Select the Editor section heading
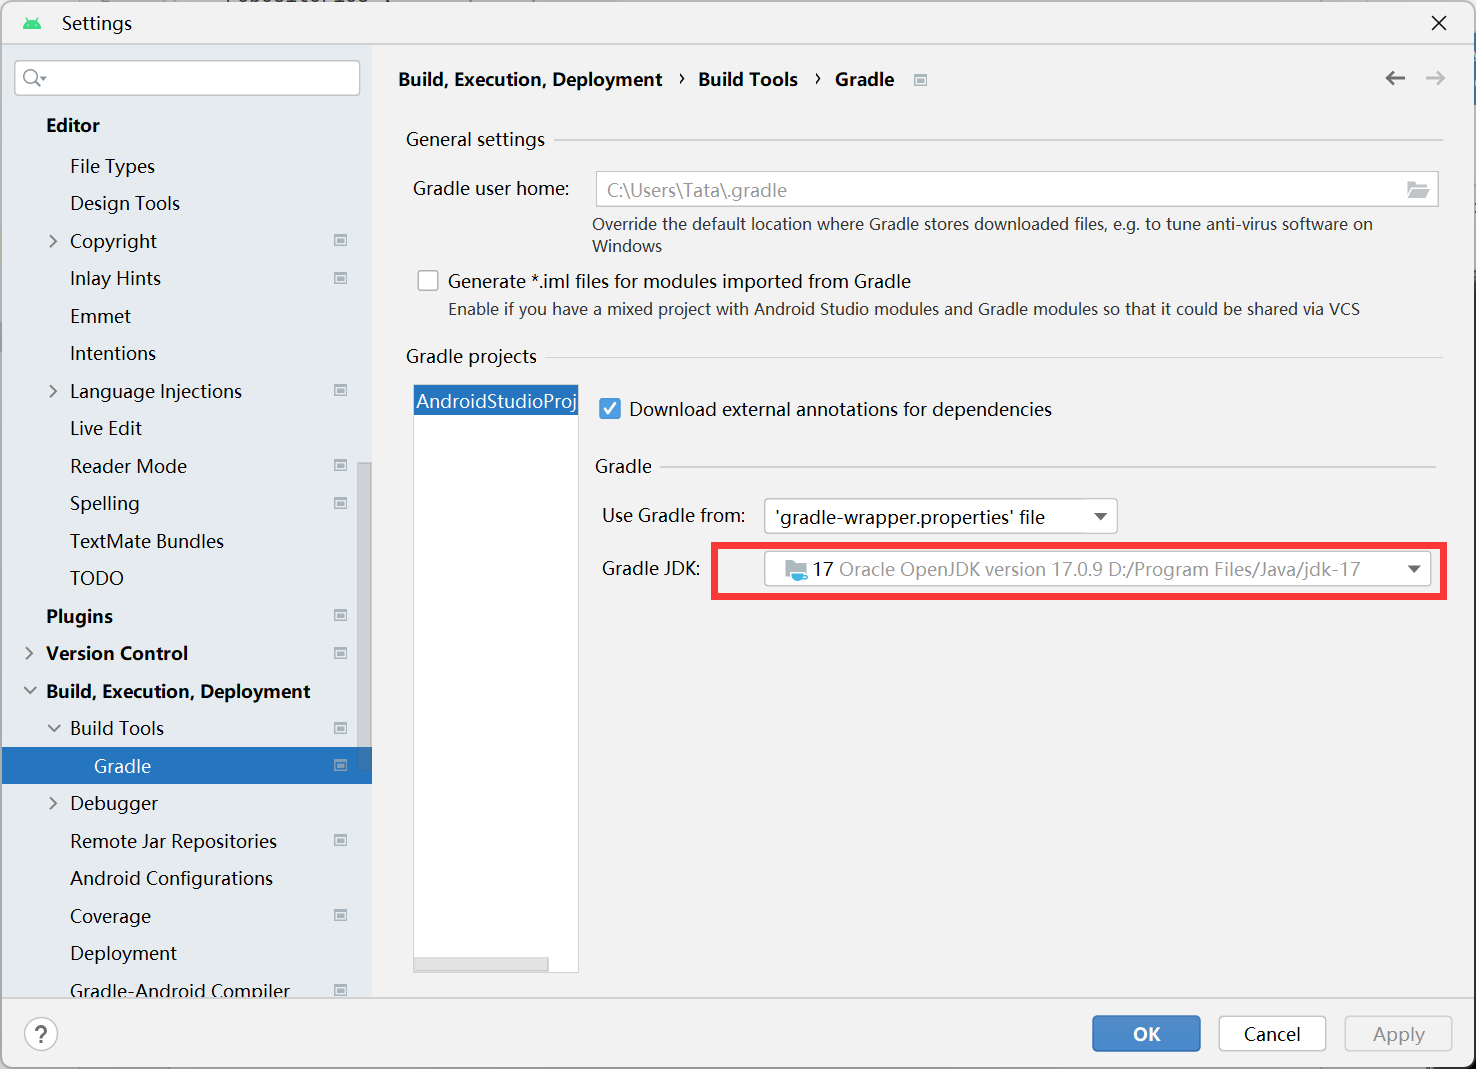The image size is (1476, 1069). tap(73, 125)
